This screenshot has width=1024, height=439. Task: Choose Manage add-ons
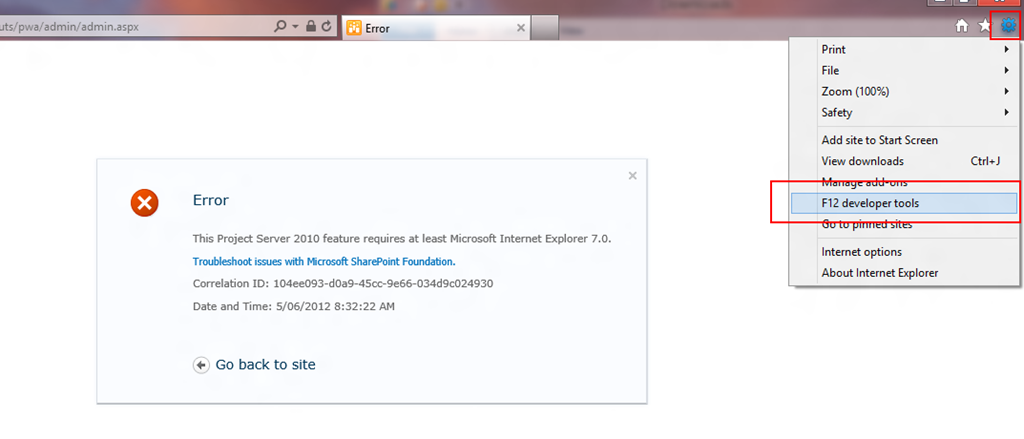point(904,182)
